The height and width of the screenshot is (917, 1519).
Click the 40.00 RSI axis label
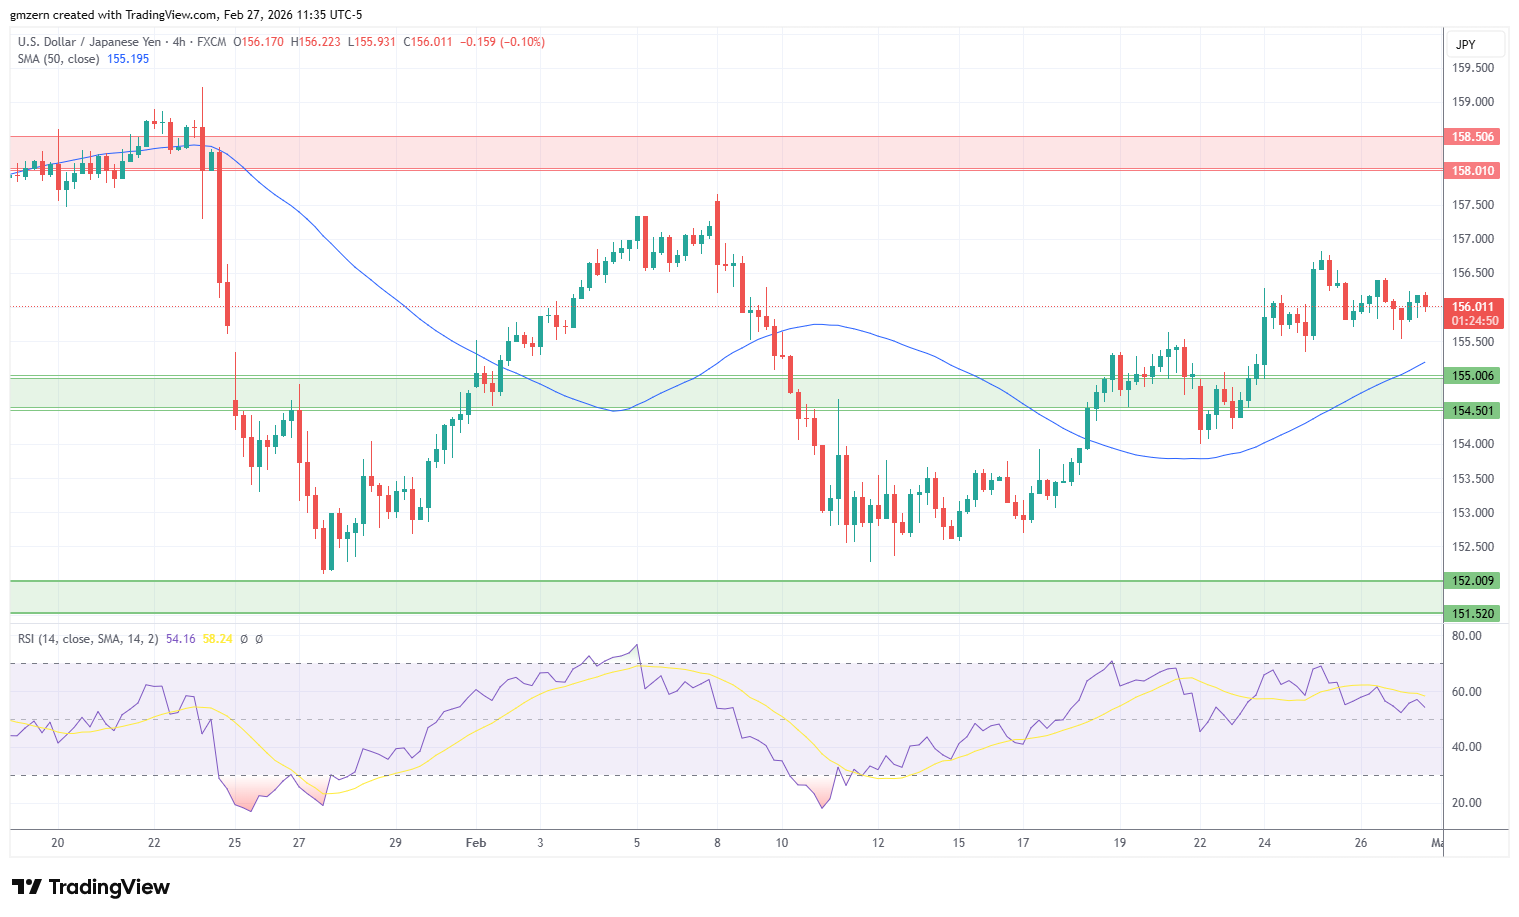click(1466, 747)
